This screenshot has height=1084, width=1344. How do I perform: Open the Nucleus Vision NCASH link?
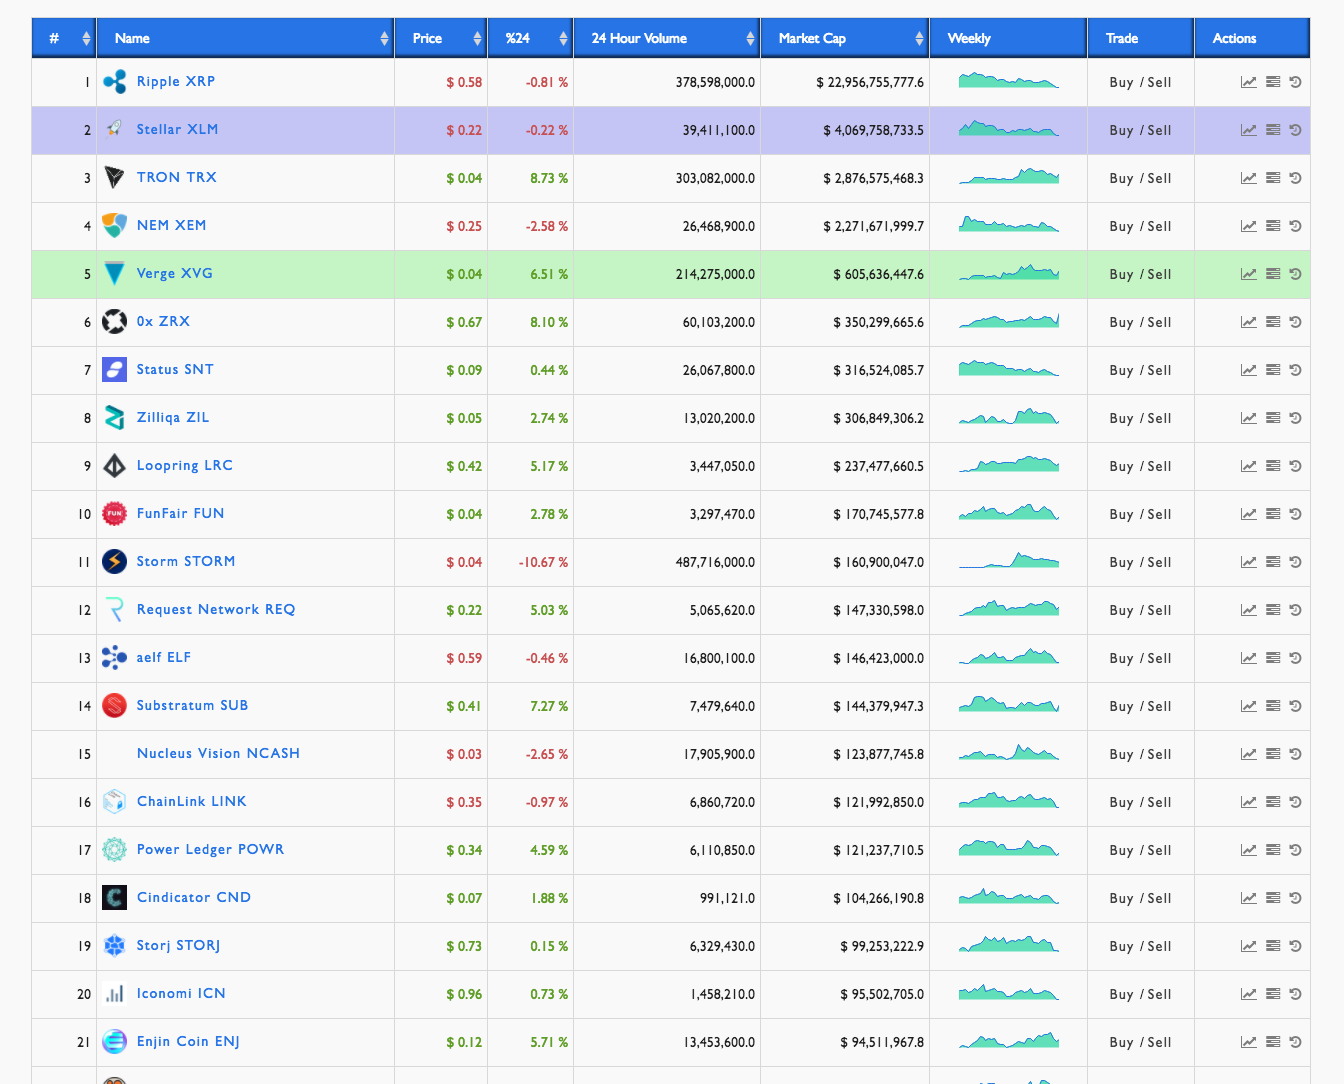click(x=218, y=754)
